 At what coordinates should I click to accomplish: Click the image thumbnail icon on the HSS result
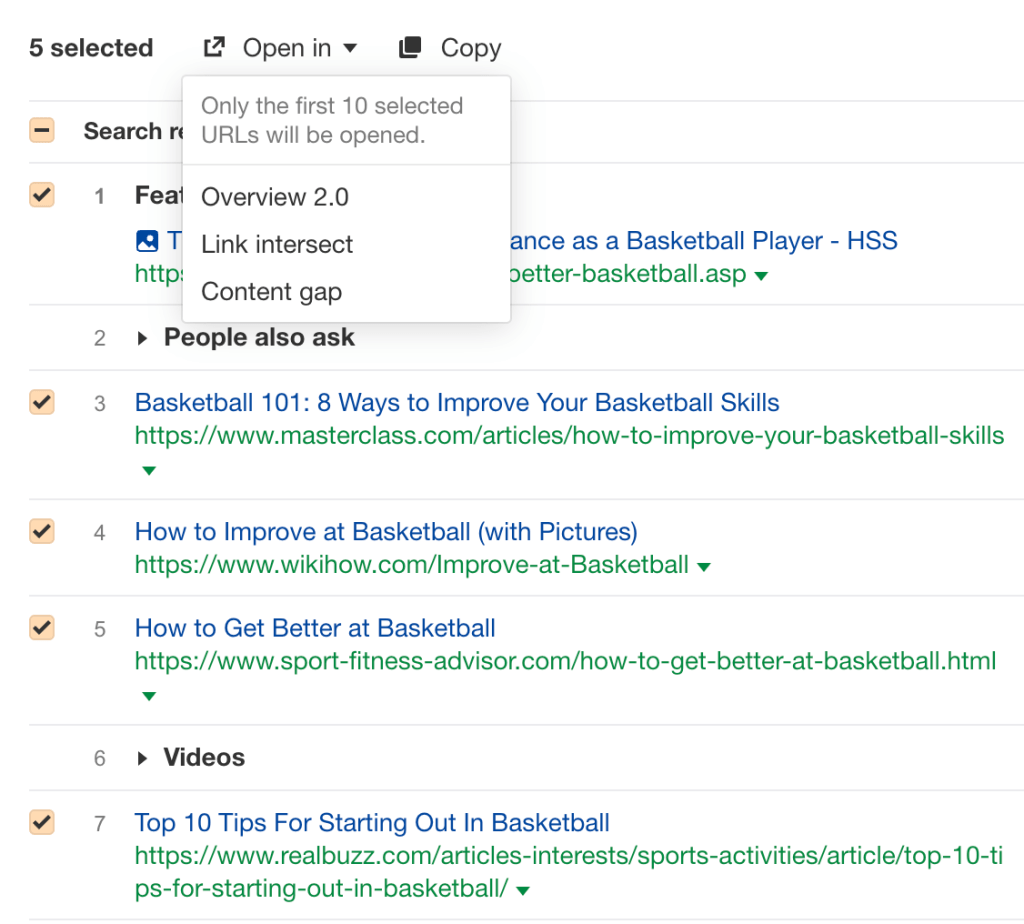coord(147,241)
